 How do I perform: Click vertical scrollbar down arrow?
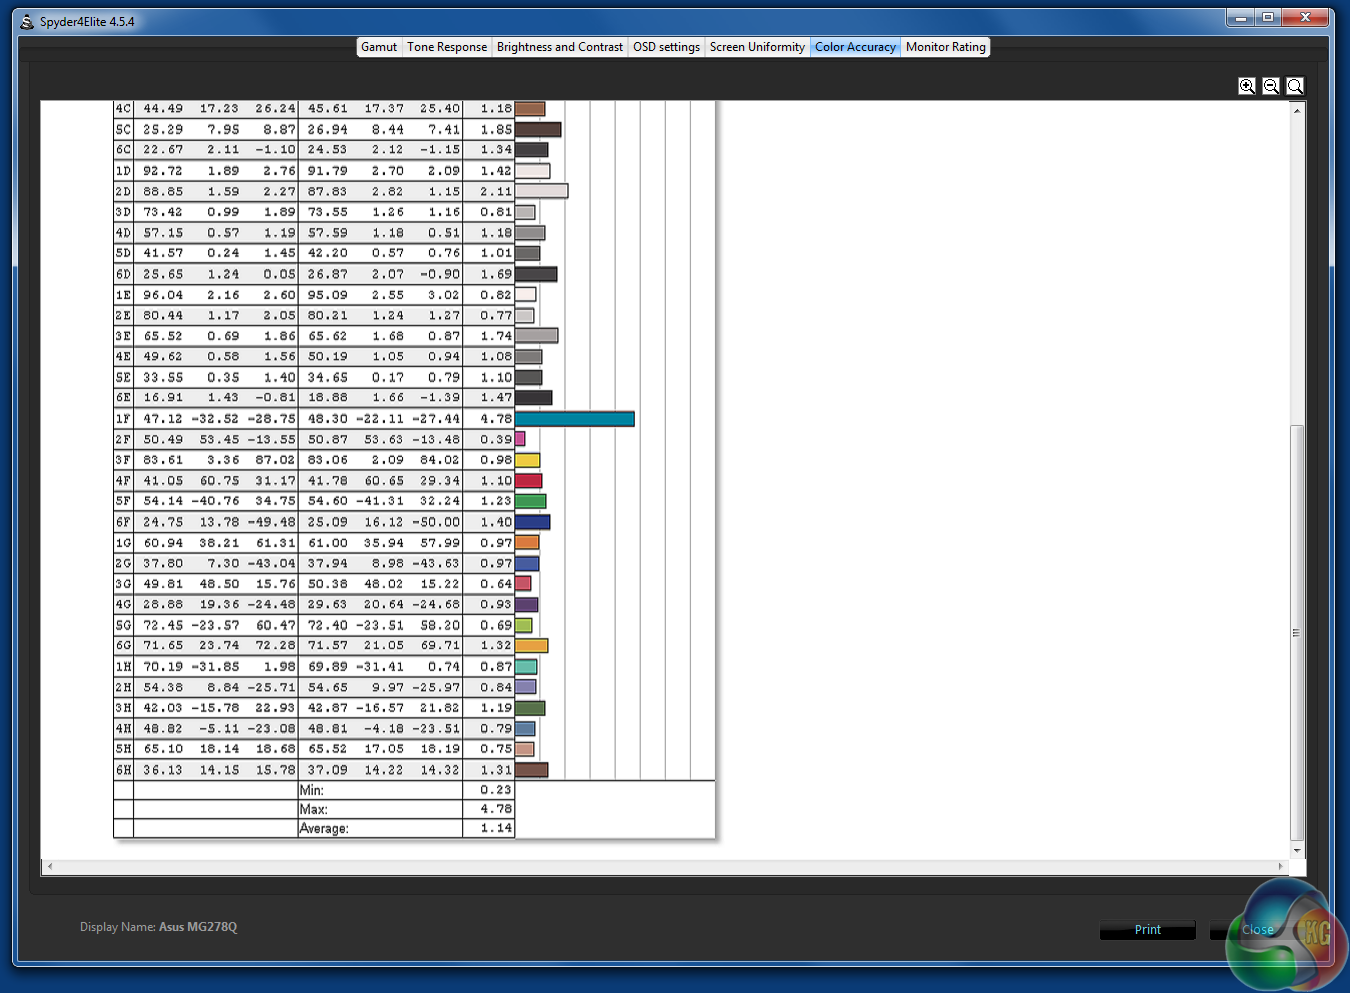(x=1297, y=850)
